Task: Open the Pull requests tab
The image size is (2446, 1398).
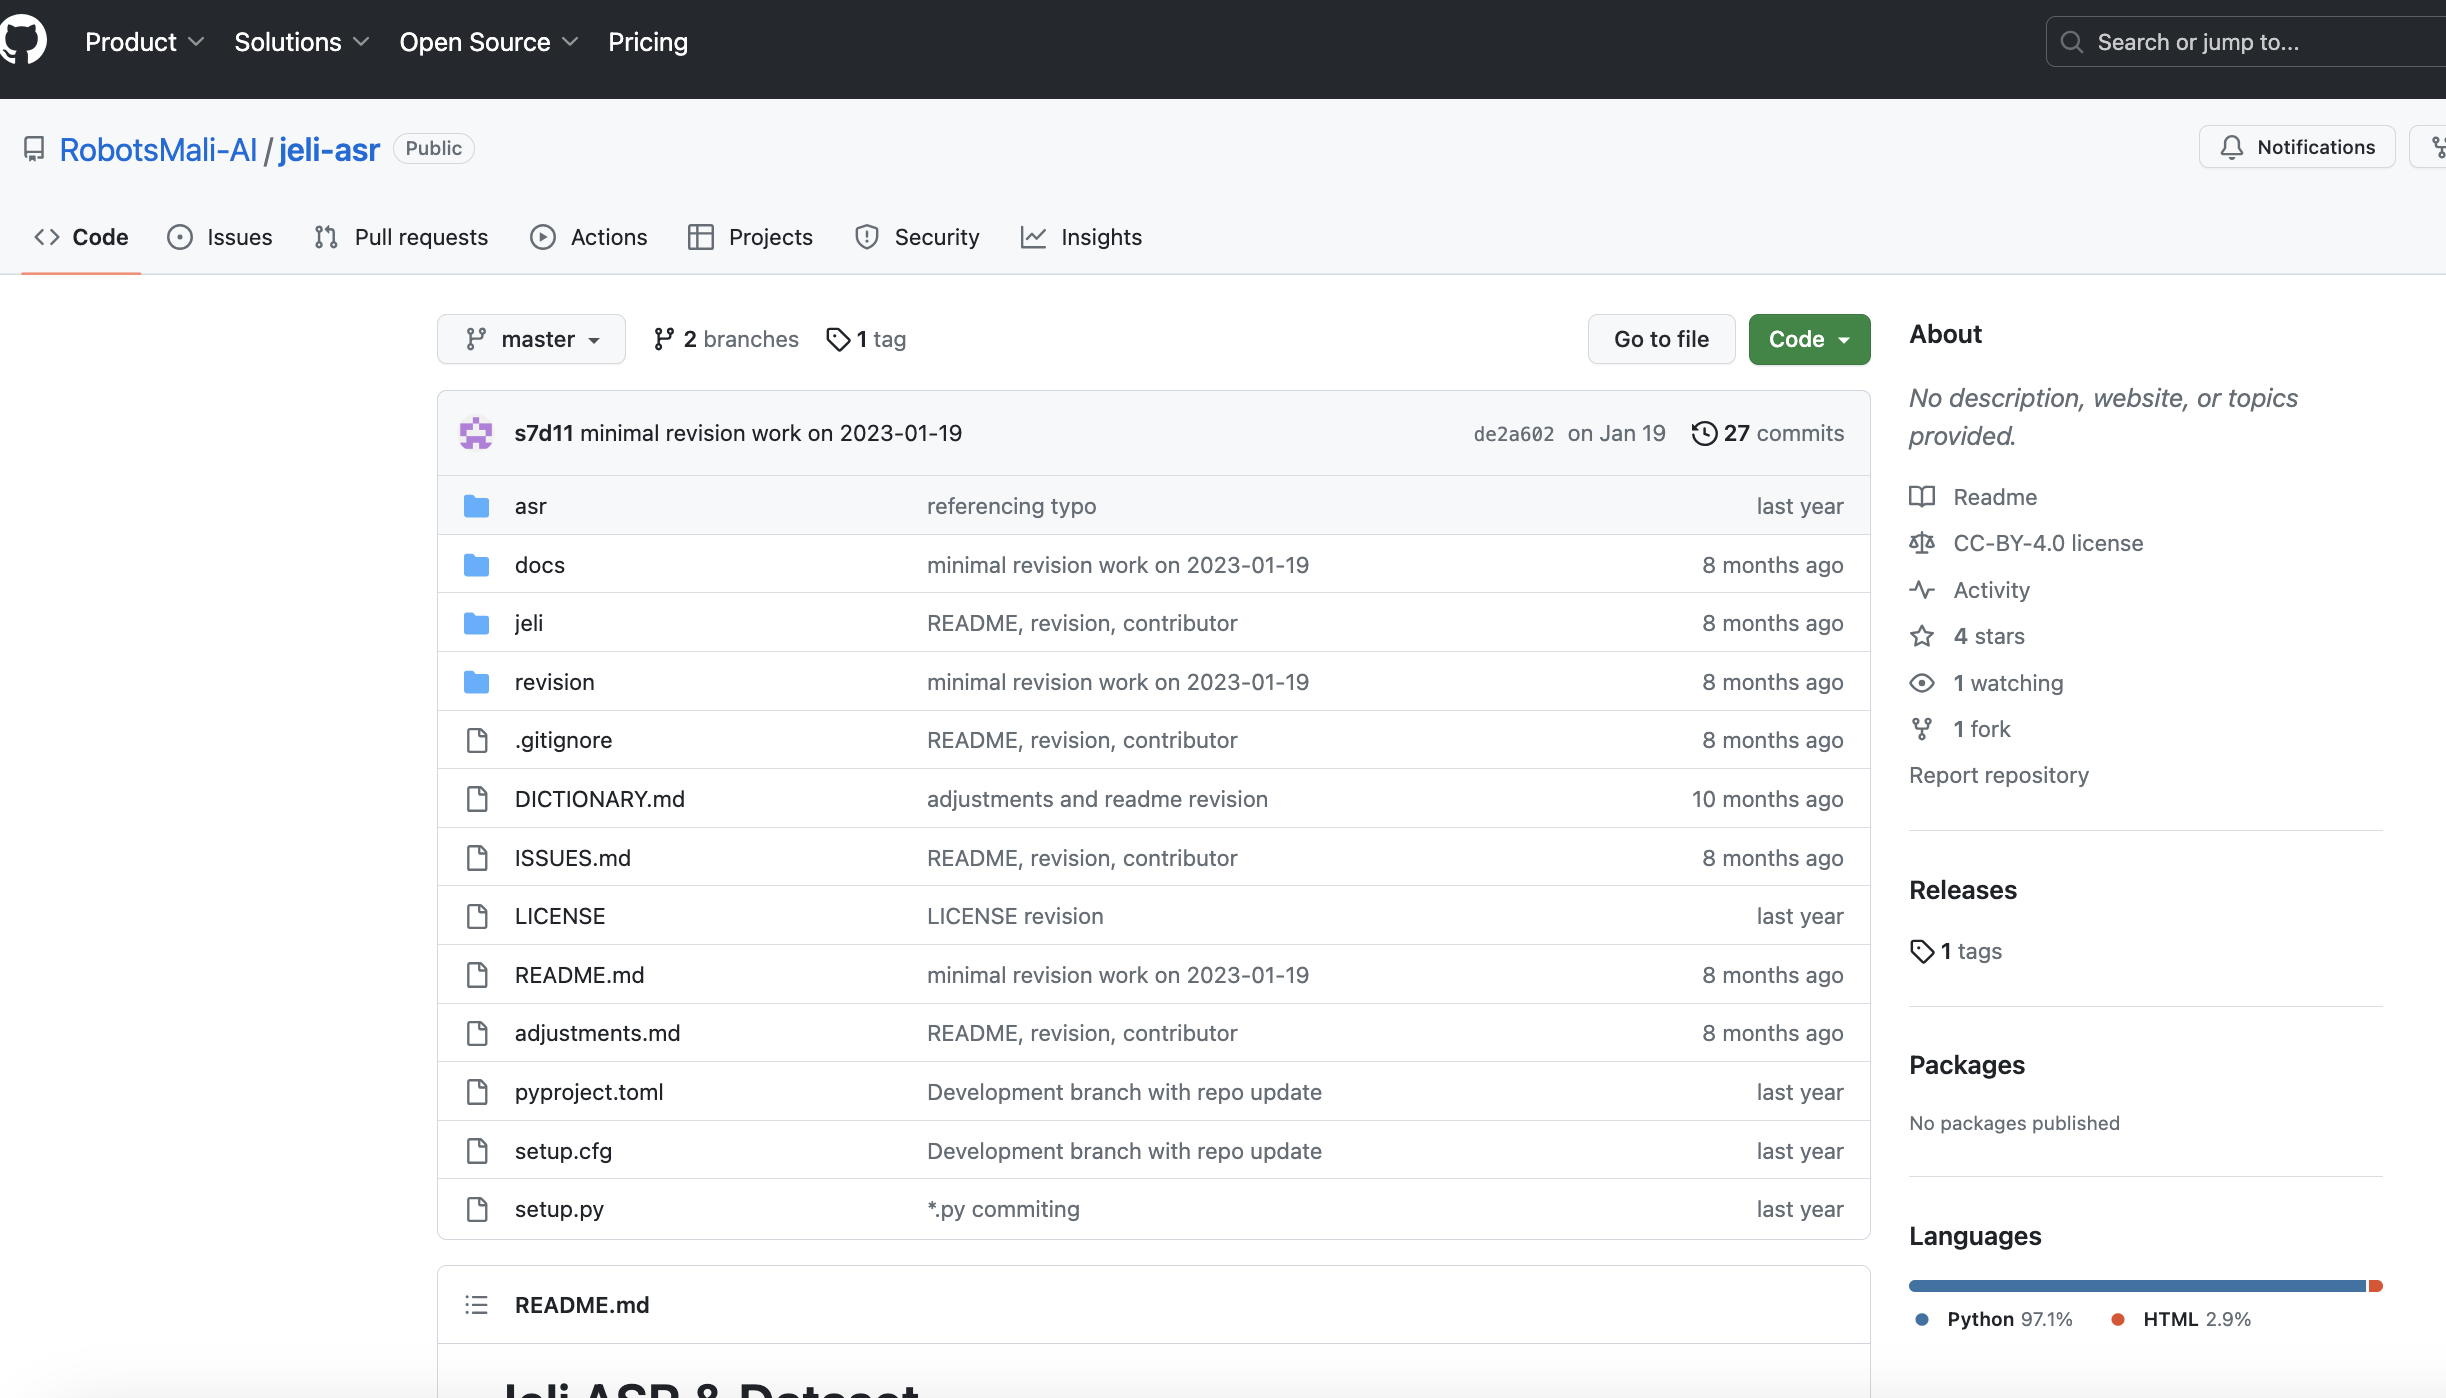Action: coord(401,237)
